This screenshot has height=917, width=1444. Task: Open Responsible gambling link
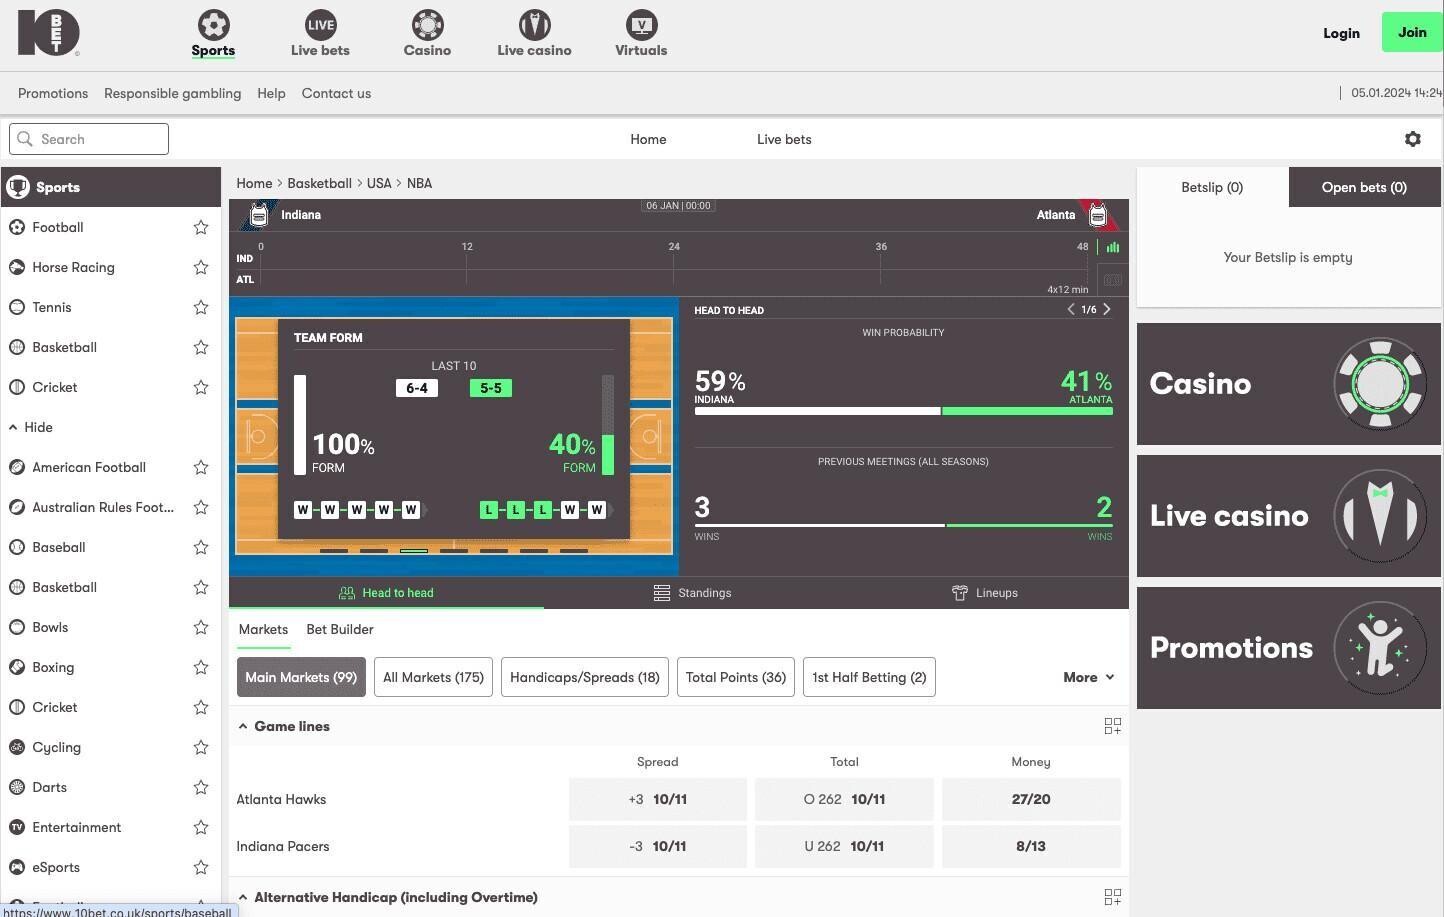point(172,93)
